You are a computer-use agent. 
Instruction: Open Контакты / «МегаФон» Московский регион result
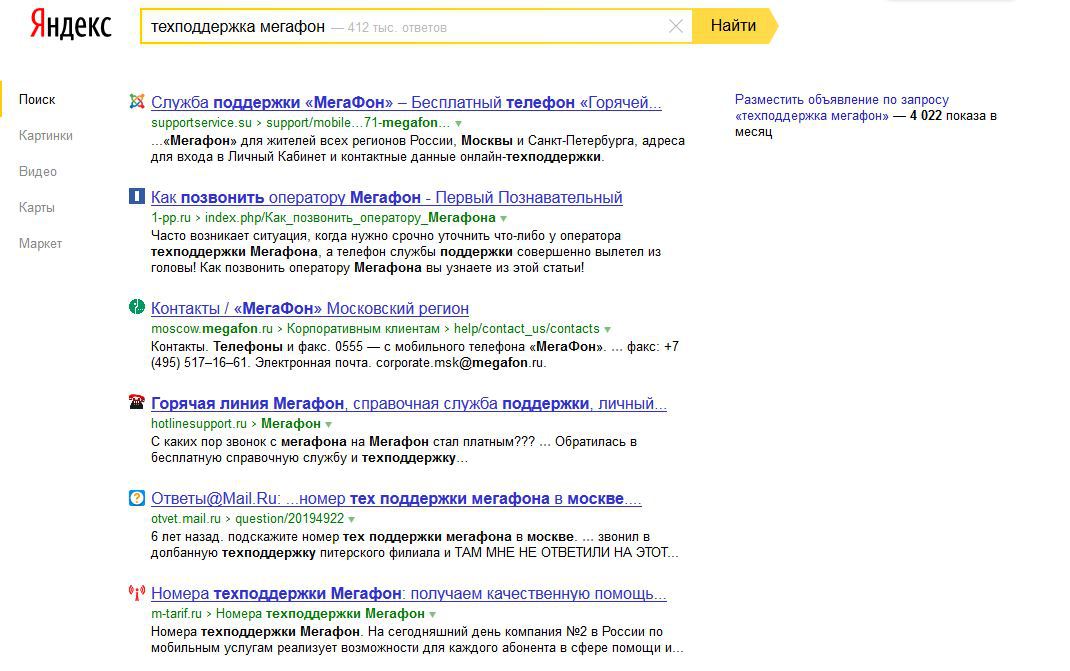pos(310,308)
